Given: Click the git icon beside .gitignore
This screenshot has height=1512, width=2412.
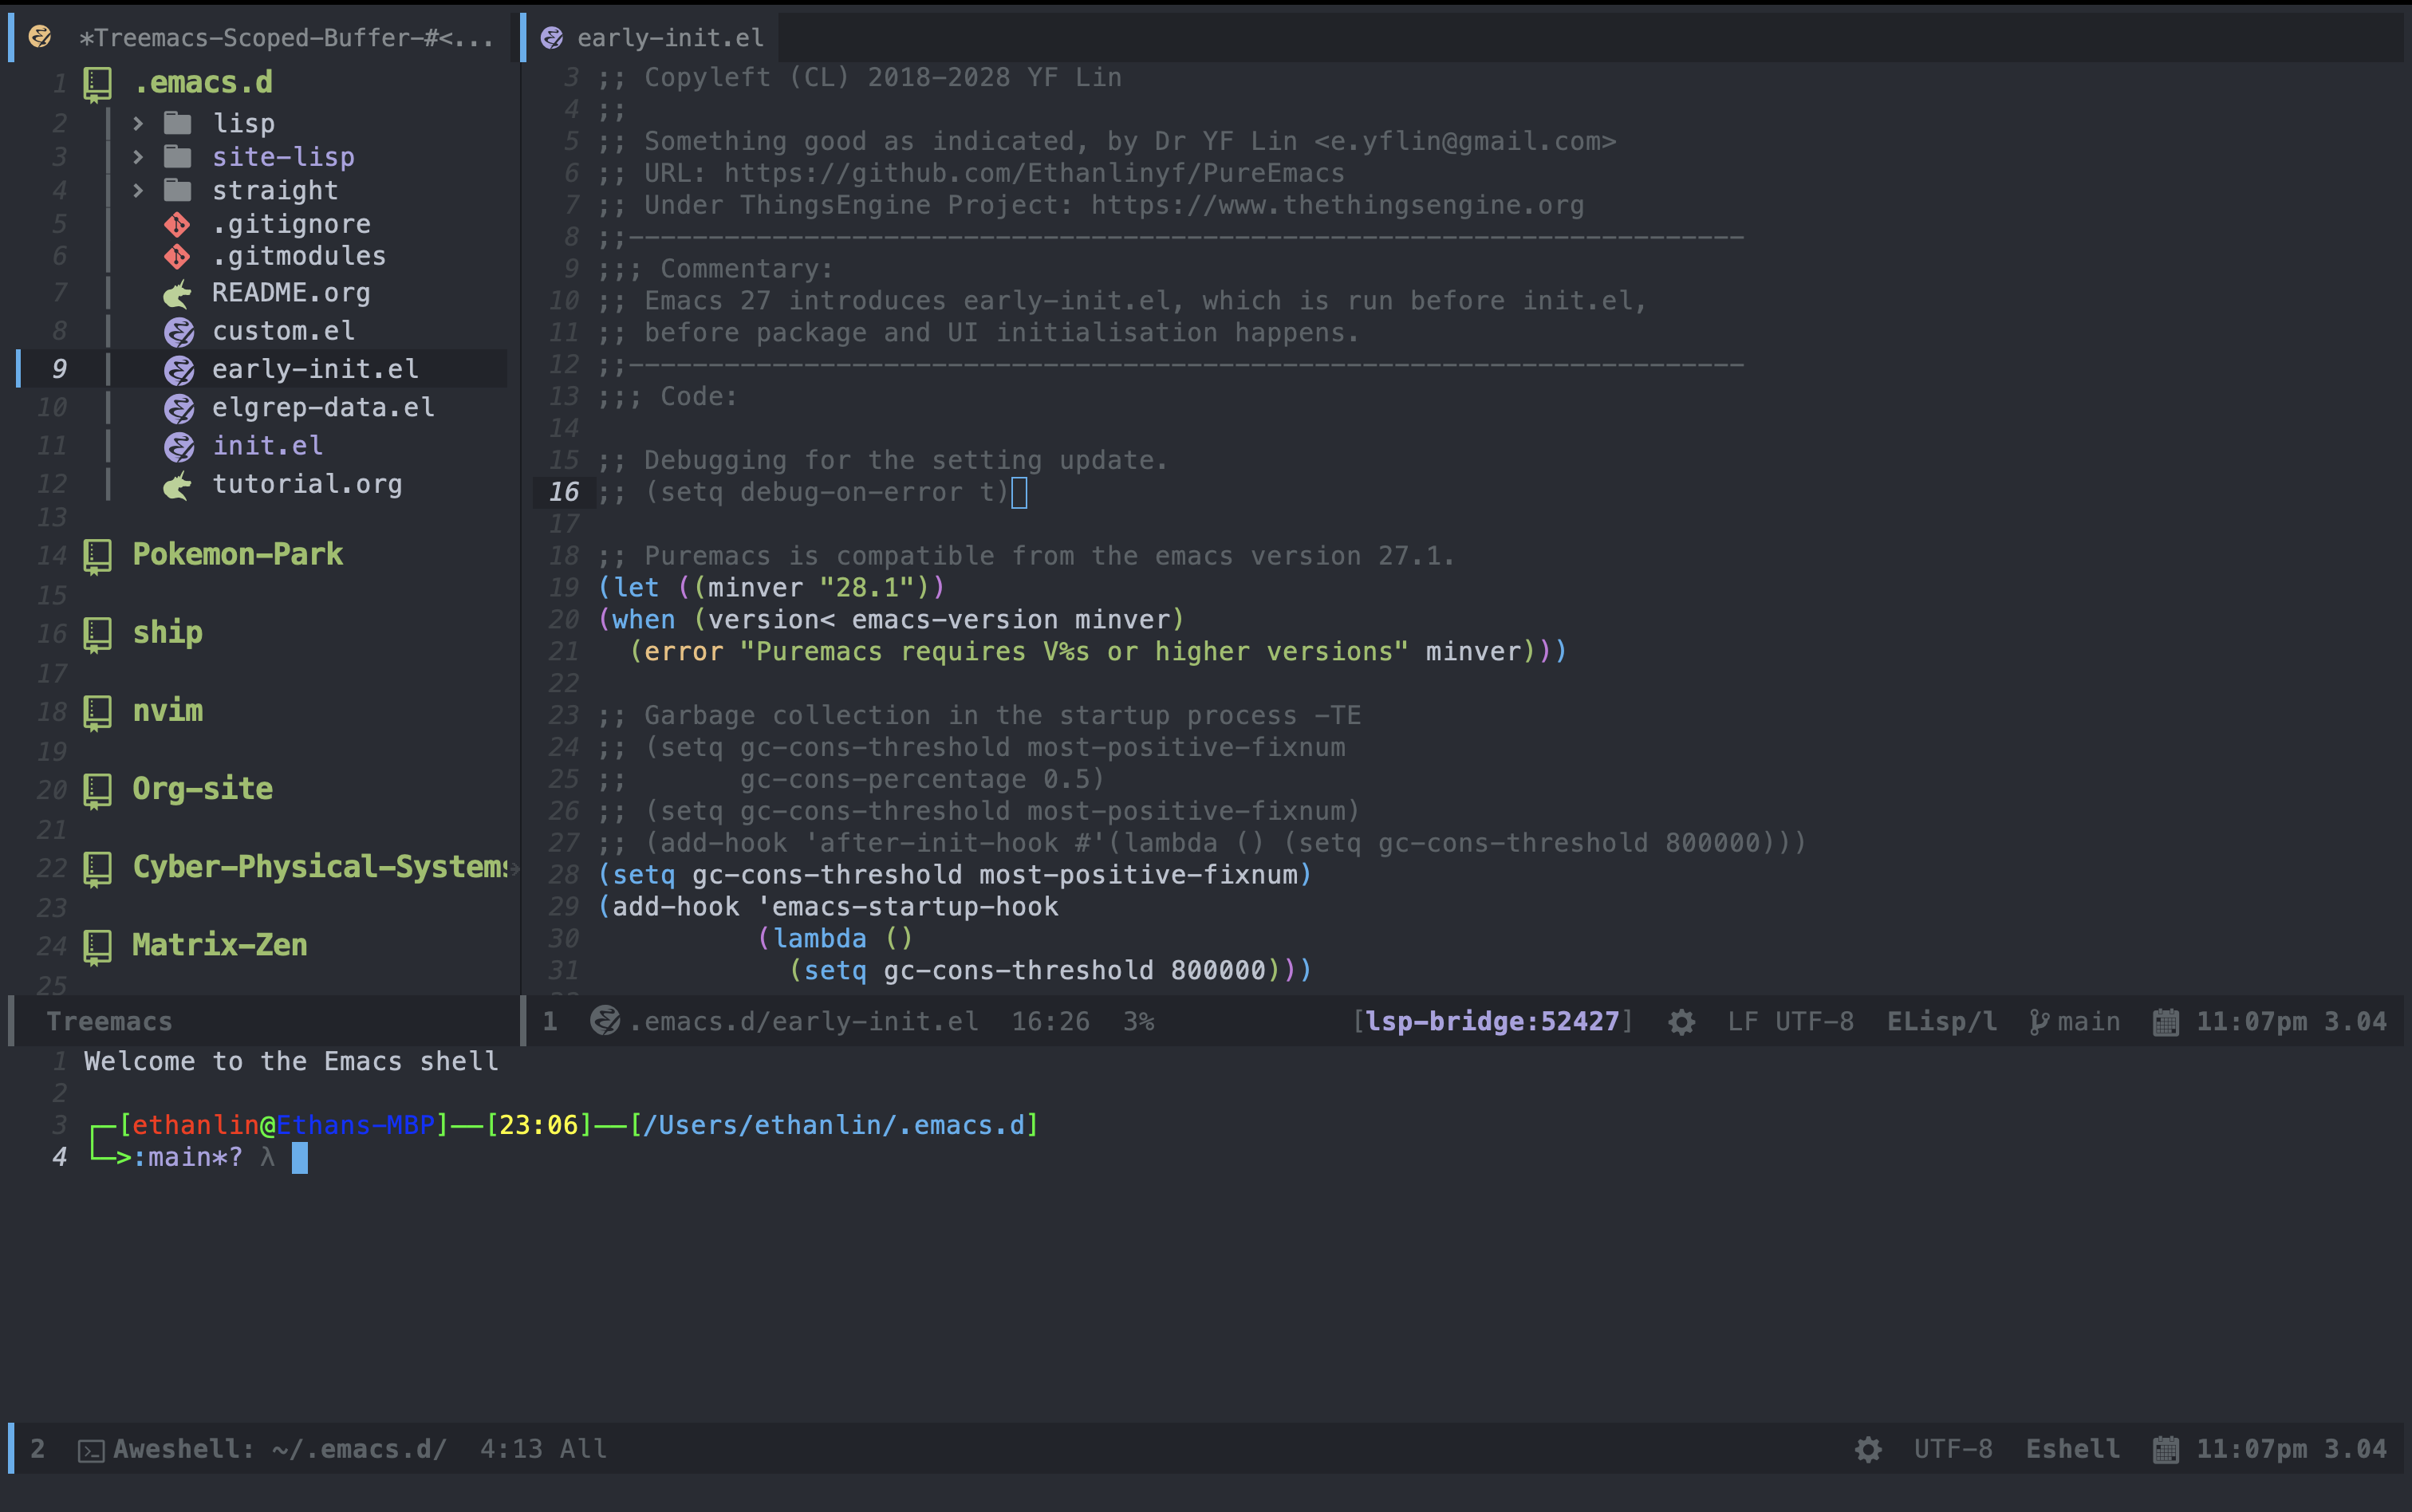Looking at the screenshot, I should pyautogui.click(x=177, y=224).
